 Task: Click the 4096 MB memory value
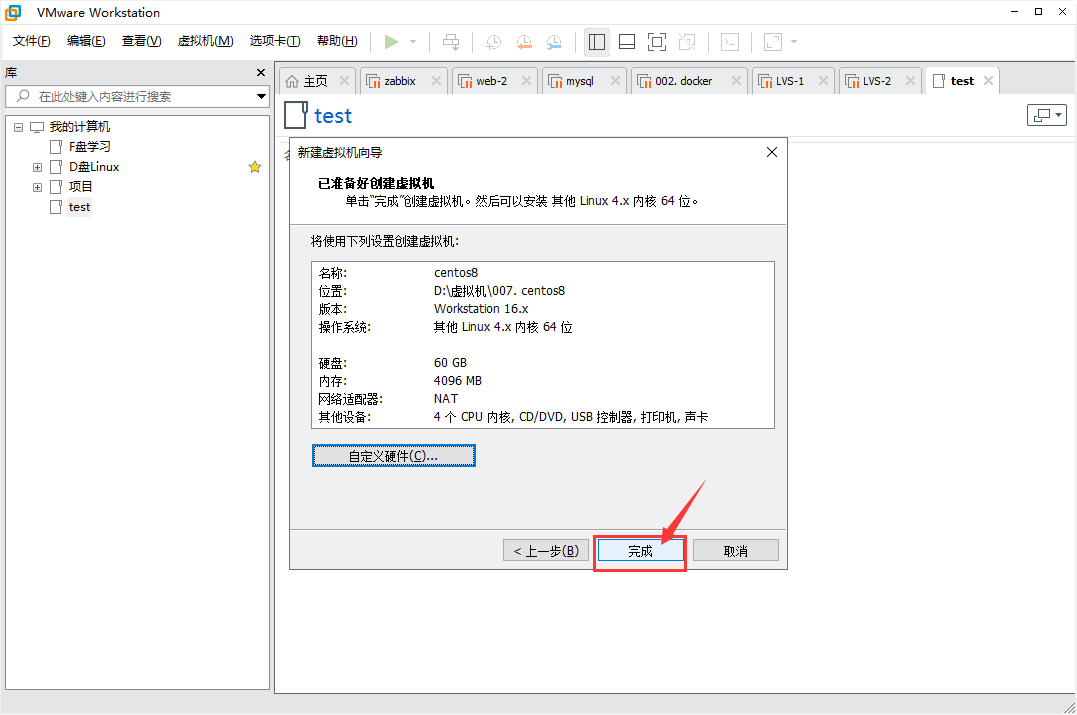pos(457,381)
